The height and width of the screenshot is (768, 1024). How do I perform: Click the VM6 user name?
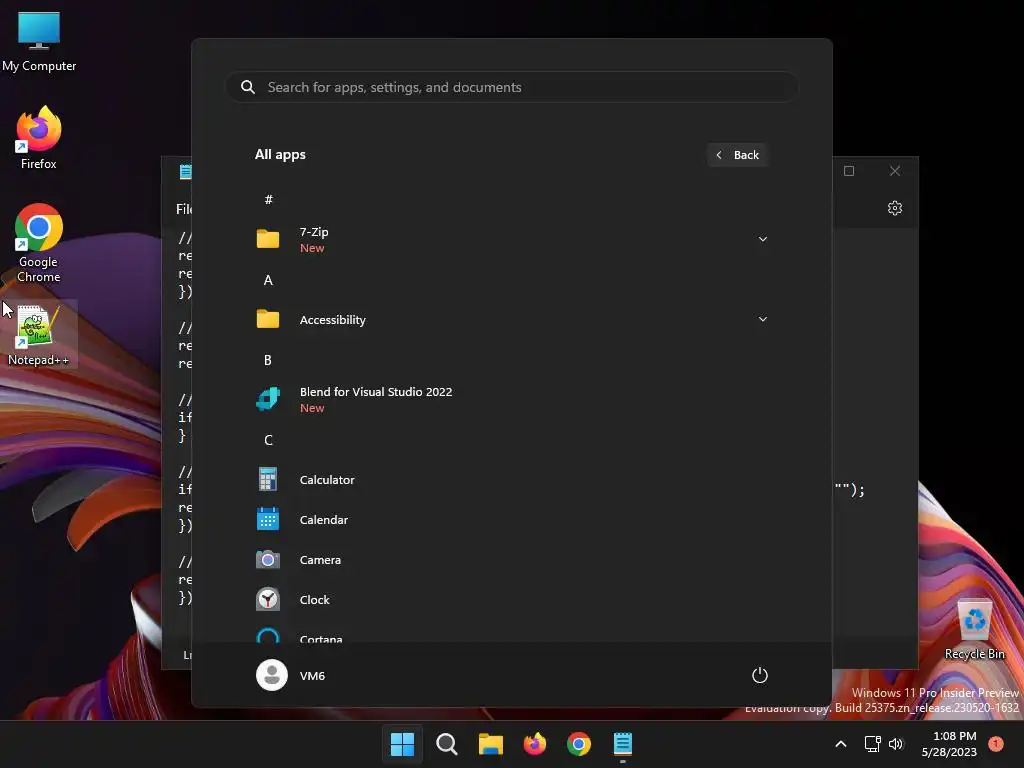(312, 675)
